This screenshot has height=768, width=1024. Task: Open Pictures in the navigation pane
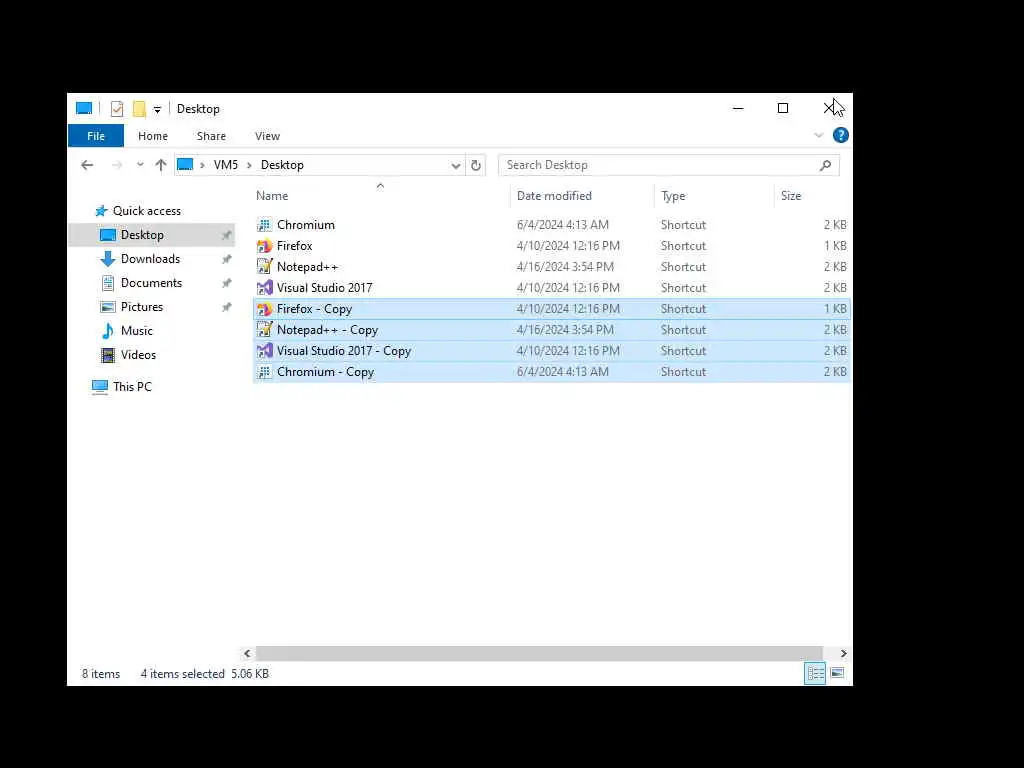coord(142,307)
